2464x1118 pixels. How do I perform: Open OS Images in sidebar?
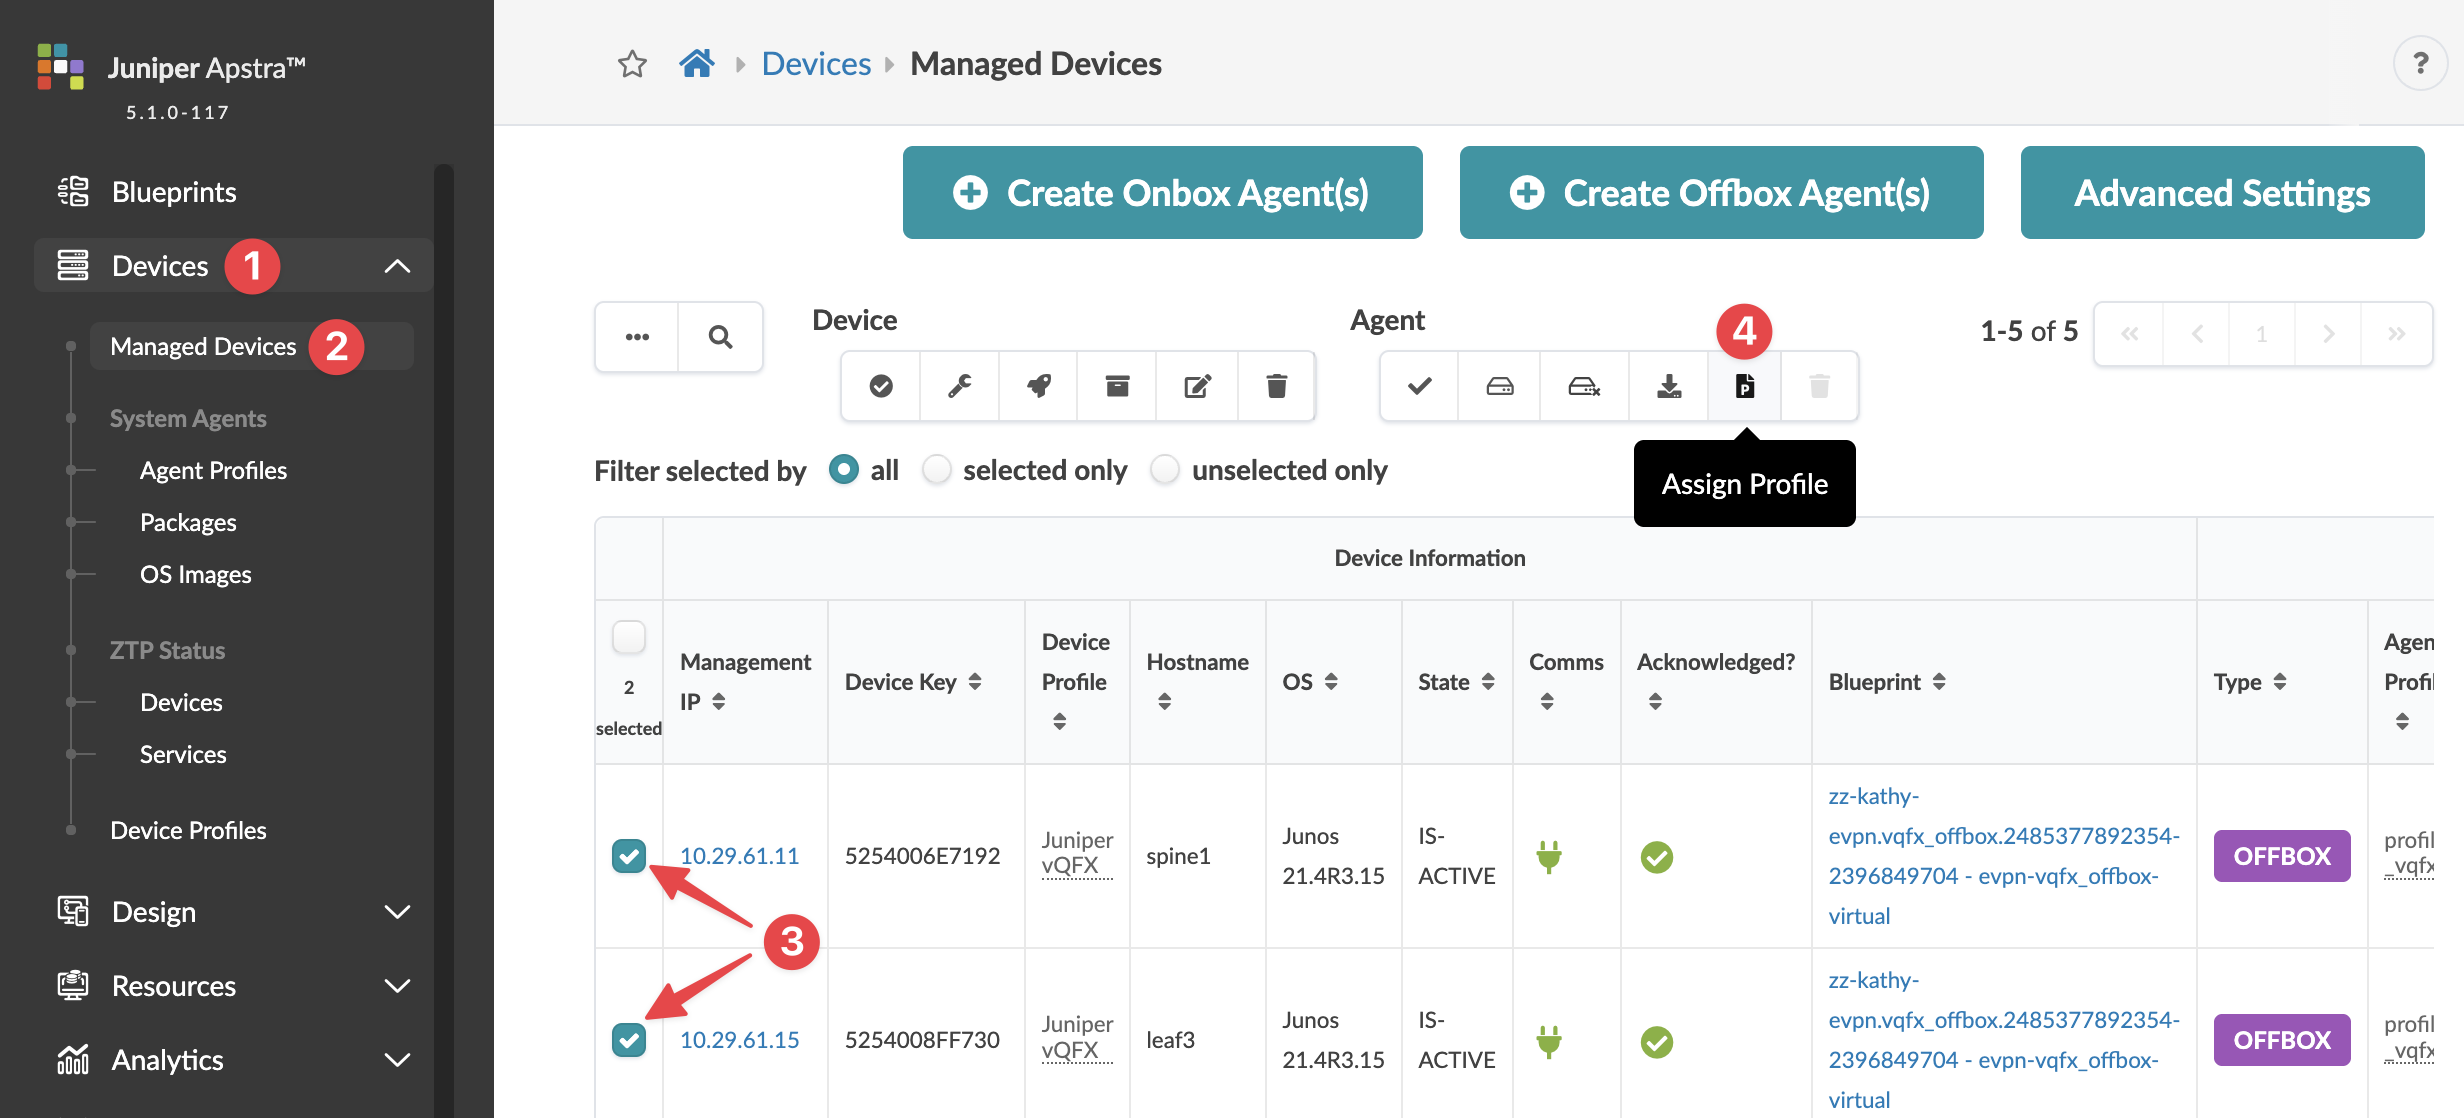(x=195, y=574)
